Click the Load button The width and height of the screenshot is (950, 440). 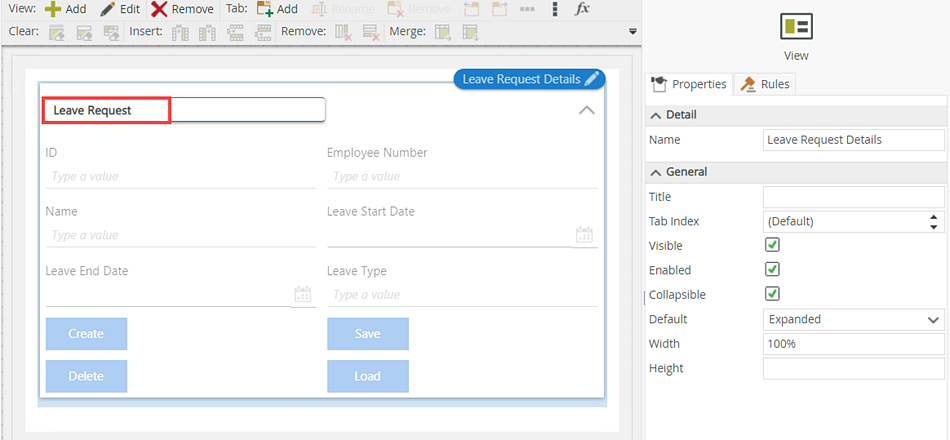click(x=368, y=376)
